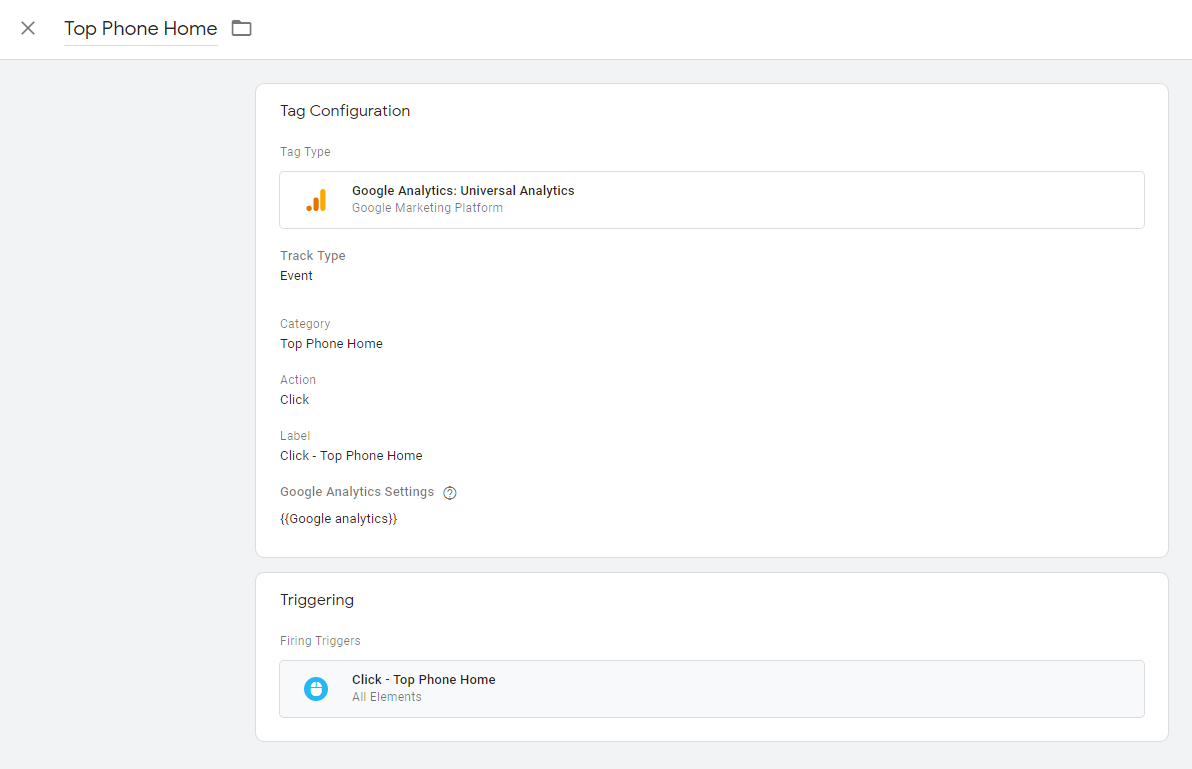Click the Label field label

click(x=295, y=436)
